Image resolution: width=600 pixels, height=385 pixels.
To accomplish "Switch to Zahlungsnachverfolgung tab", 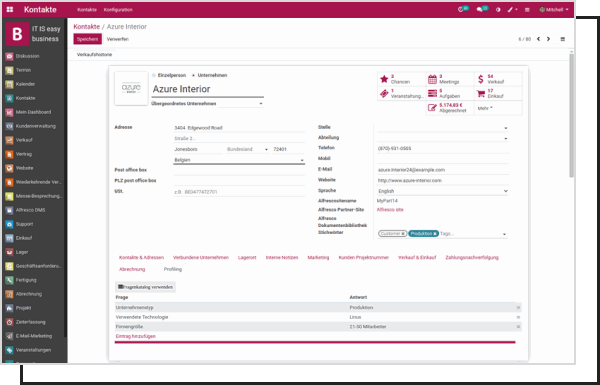I will coord(472,258).
